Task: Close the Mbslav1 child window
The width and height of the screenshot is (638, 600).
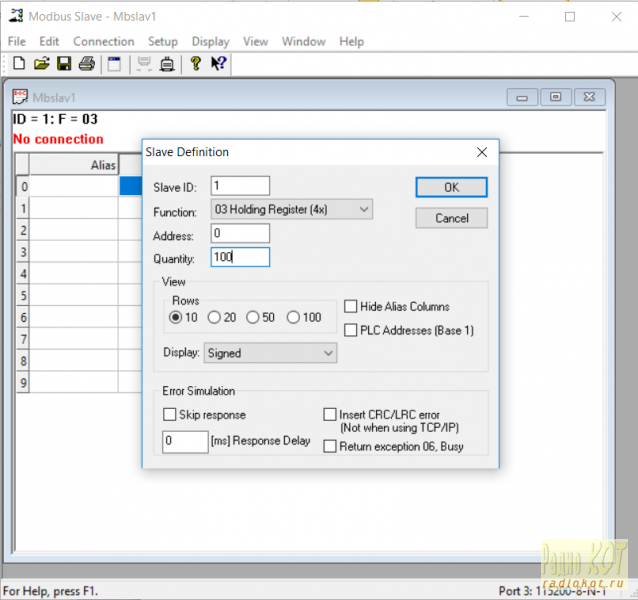Action: coord(589,97)
